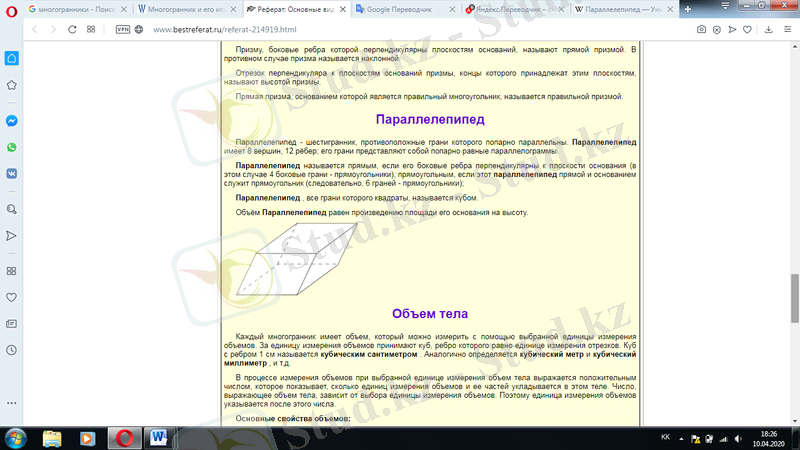Open WhatsApp in sidebar
Image resolution: width=800 pixels, height=450 pixels.
tap(11, 147)
